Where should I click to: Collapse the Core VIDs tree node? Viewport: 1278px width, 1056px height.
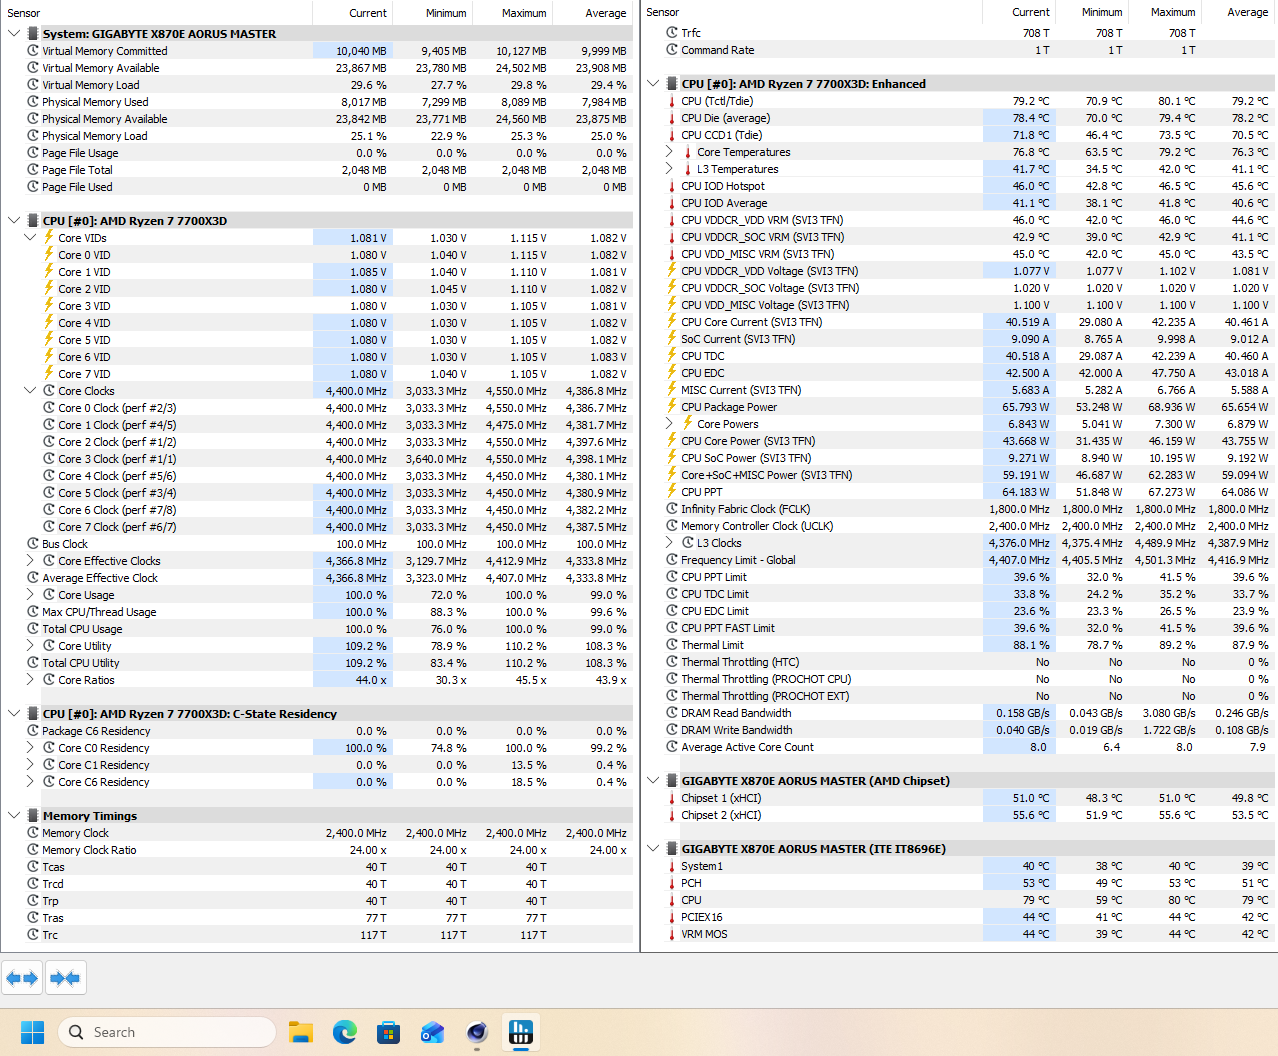(30, 238)
